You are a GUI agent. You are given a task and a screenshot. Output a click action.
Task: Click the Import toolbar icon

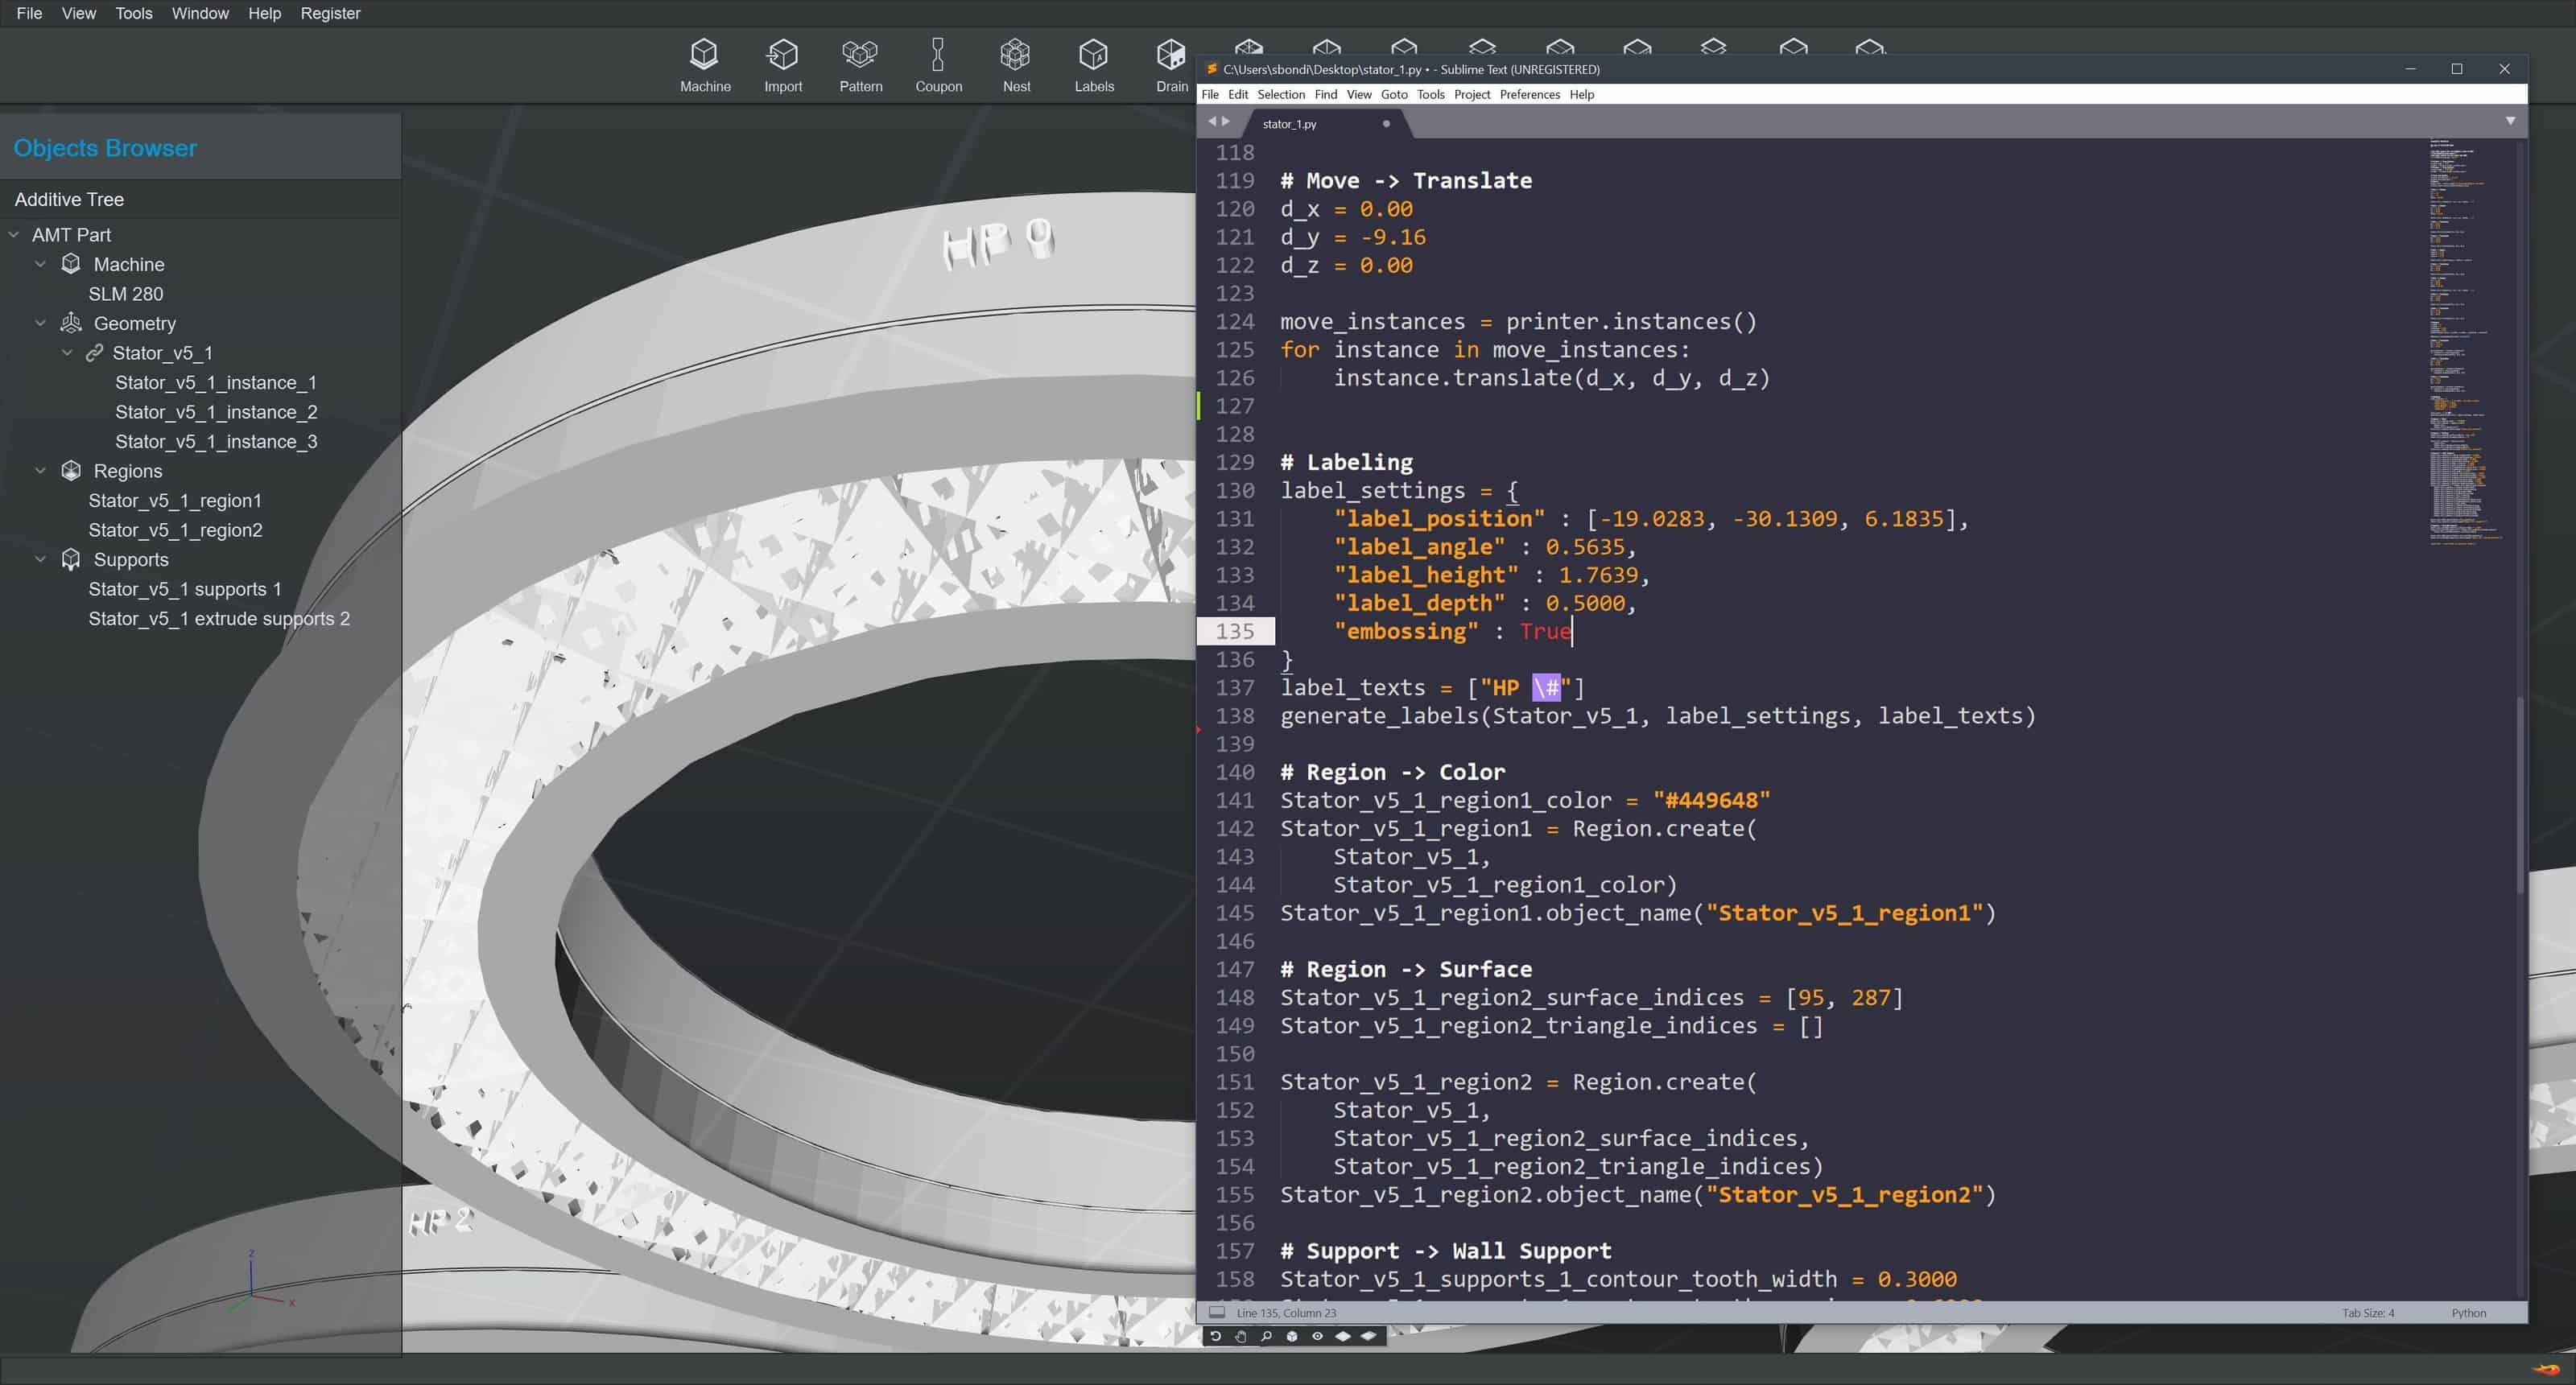coord(783,66)
